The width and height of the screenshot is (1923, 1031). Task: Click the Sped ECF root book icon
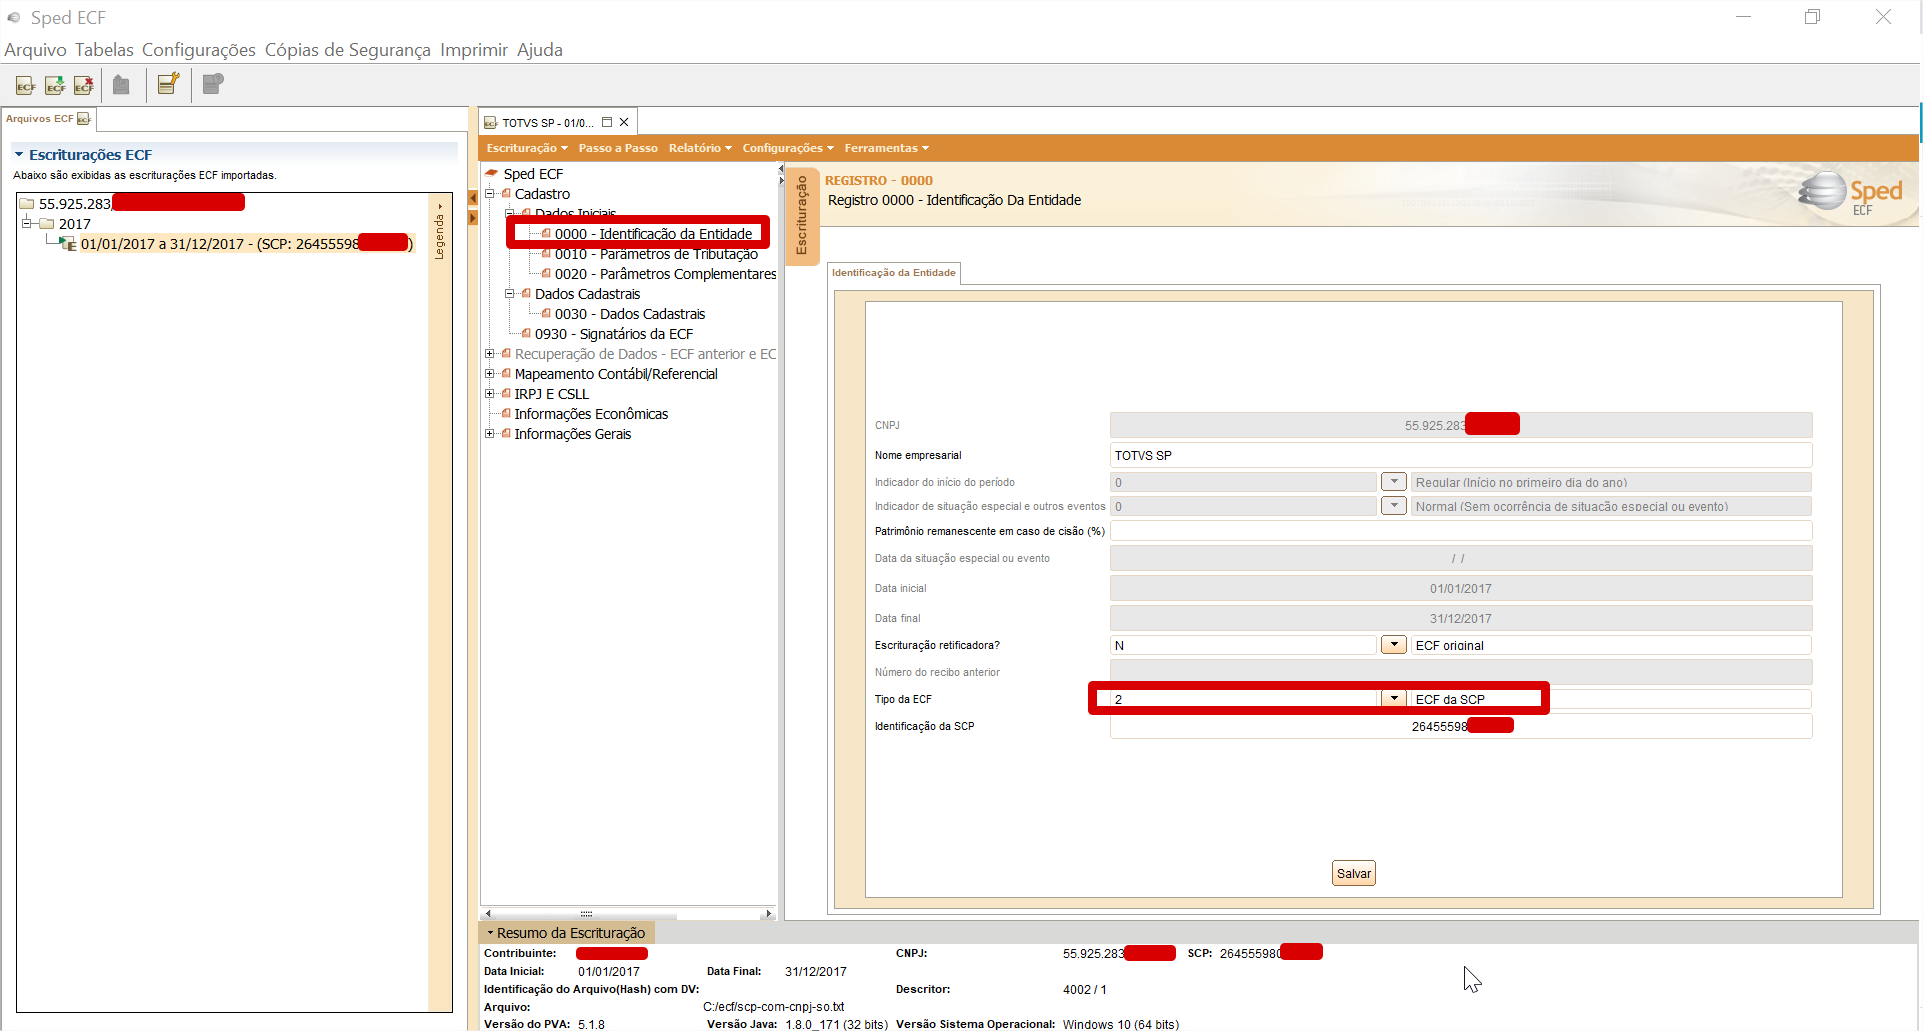point(492,174)
